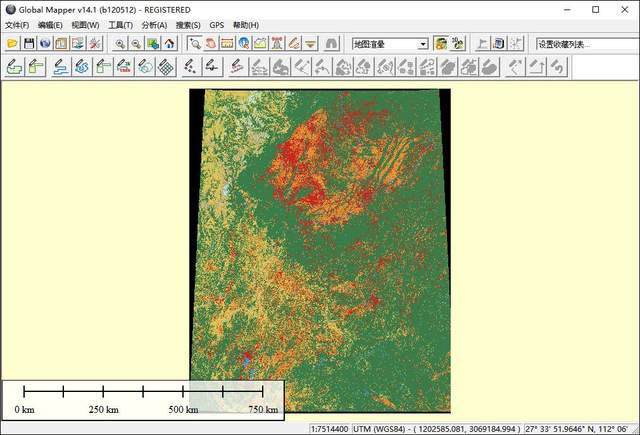Click the Open Data File folder icon
The width and height of the screenshot is (640, 435).
point(13,44)
